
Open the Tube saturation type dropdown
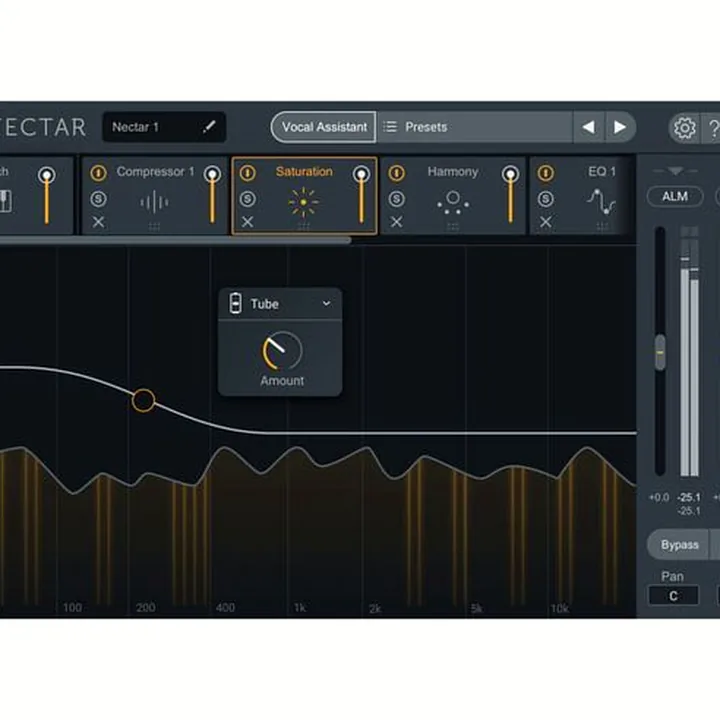click(280, 304)
